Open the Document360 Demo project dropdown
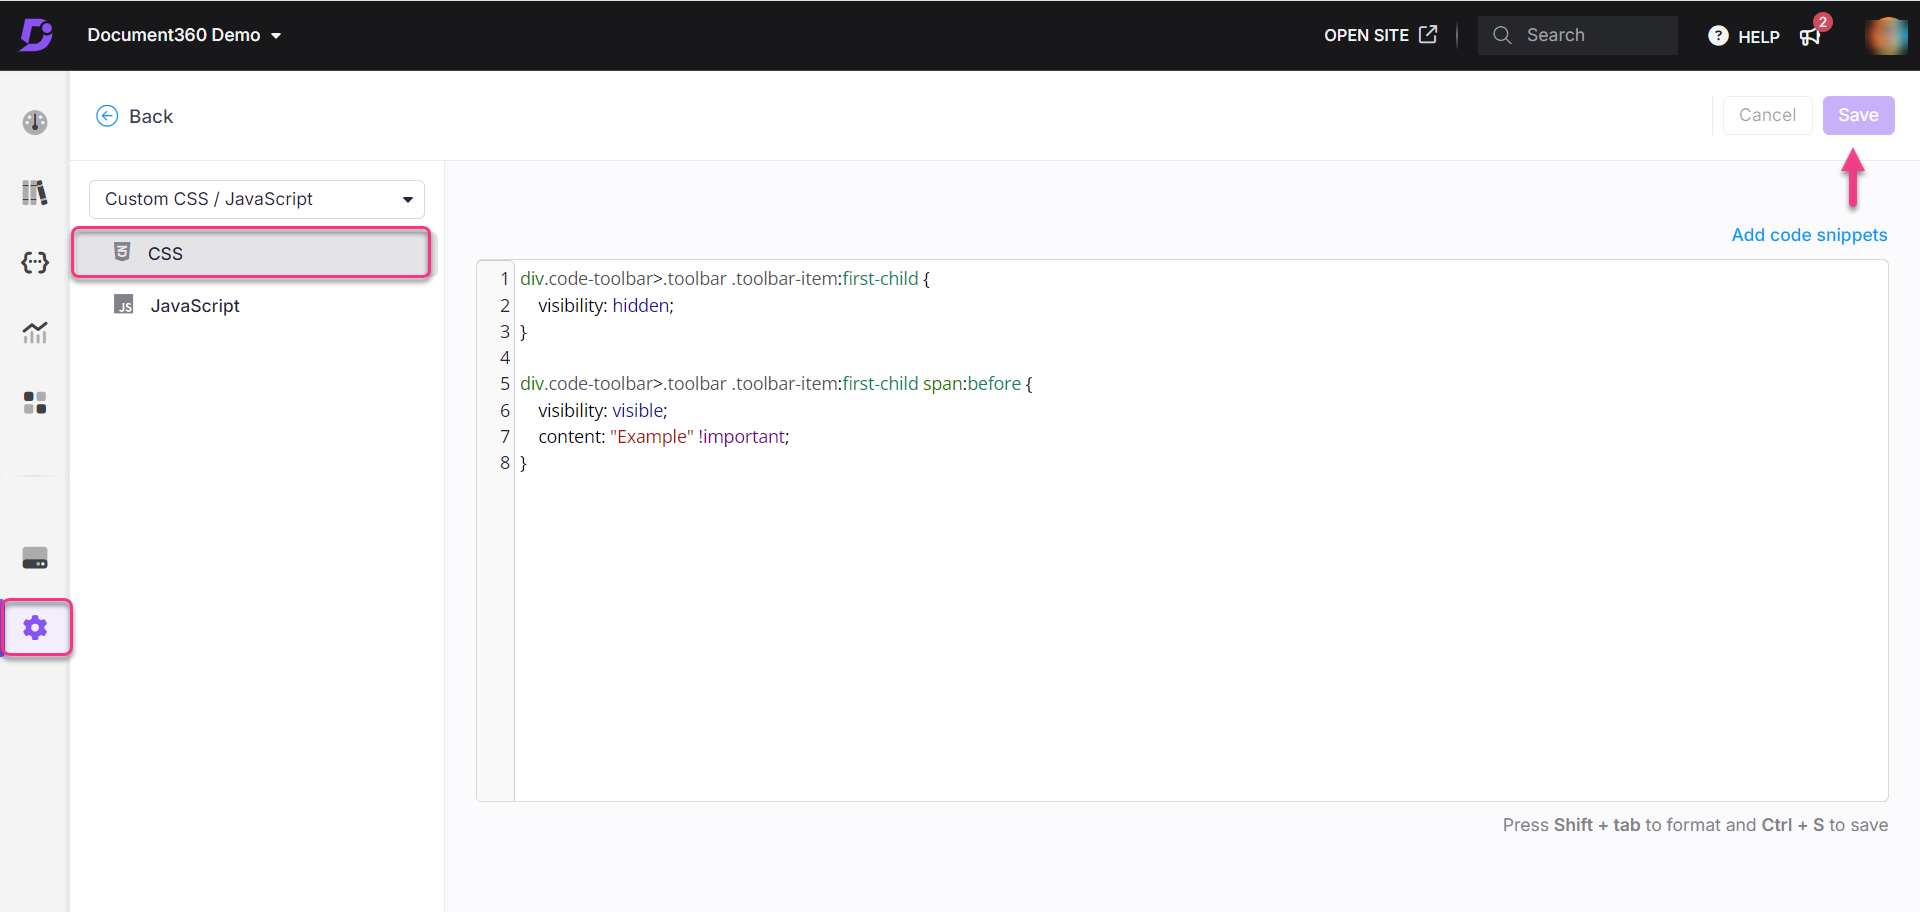Image resolution: width=1920 pixels, height=912 pixels. pyautogui.click(x=184, y=35)
